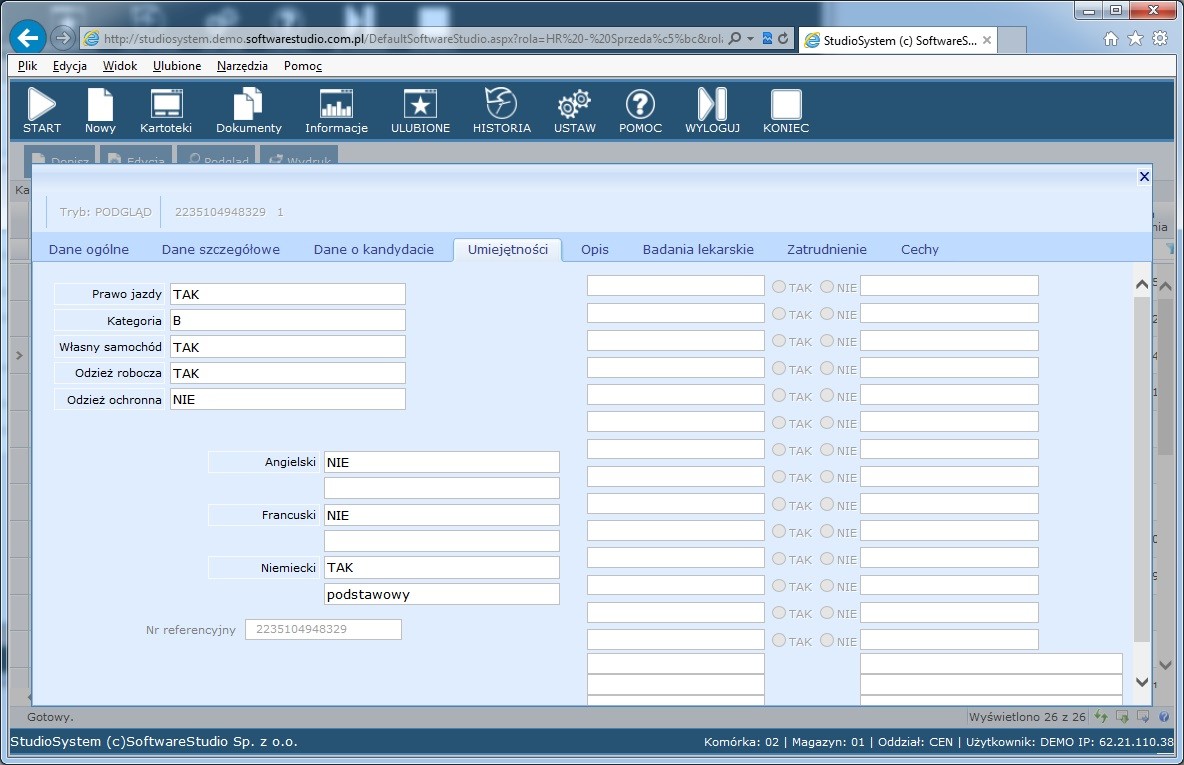Open the ULUBIONE star icon

420,110
